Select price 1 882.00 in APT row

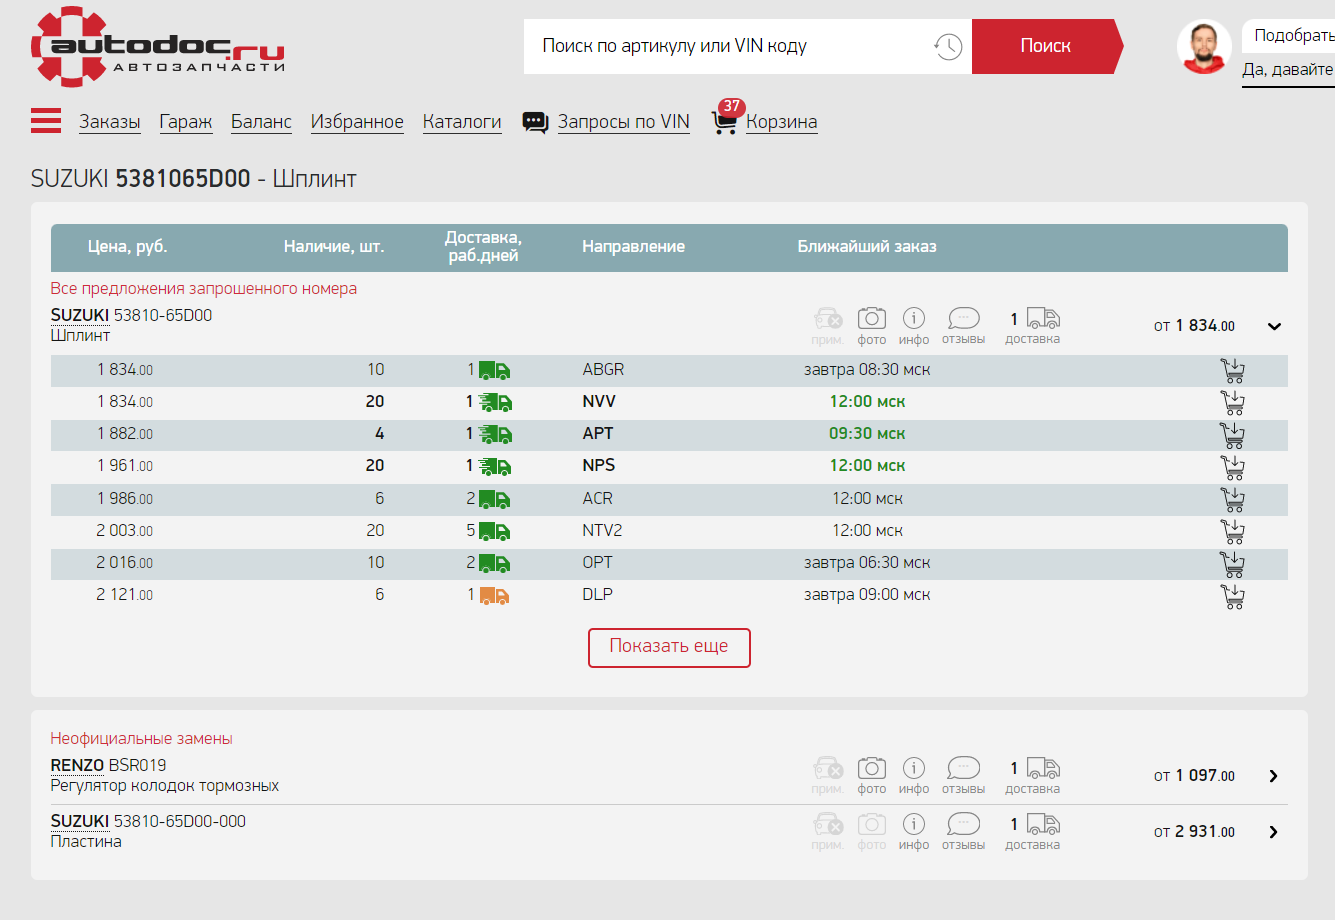pyautogui.click(x=125, y=434)
